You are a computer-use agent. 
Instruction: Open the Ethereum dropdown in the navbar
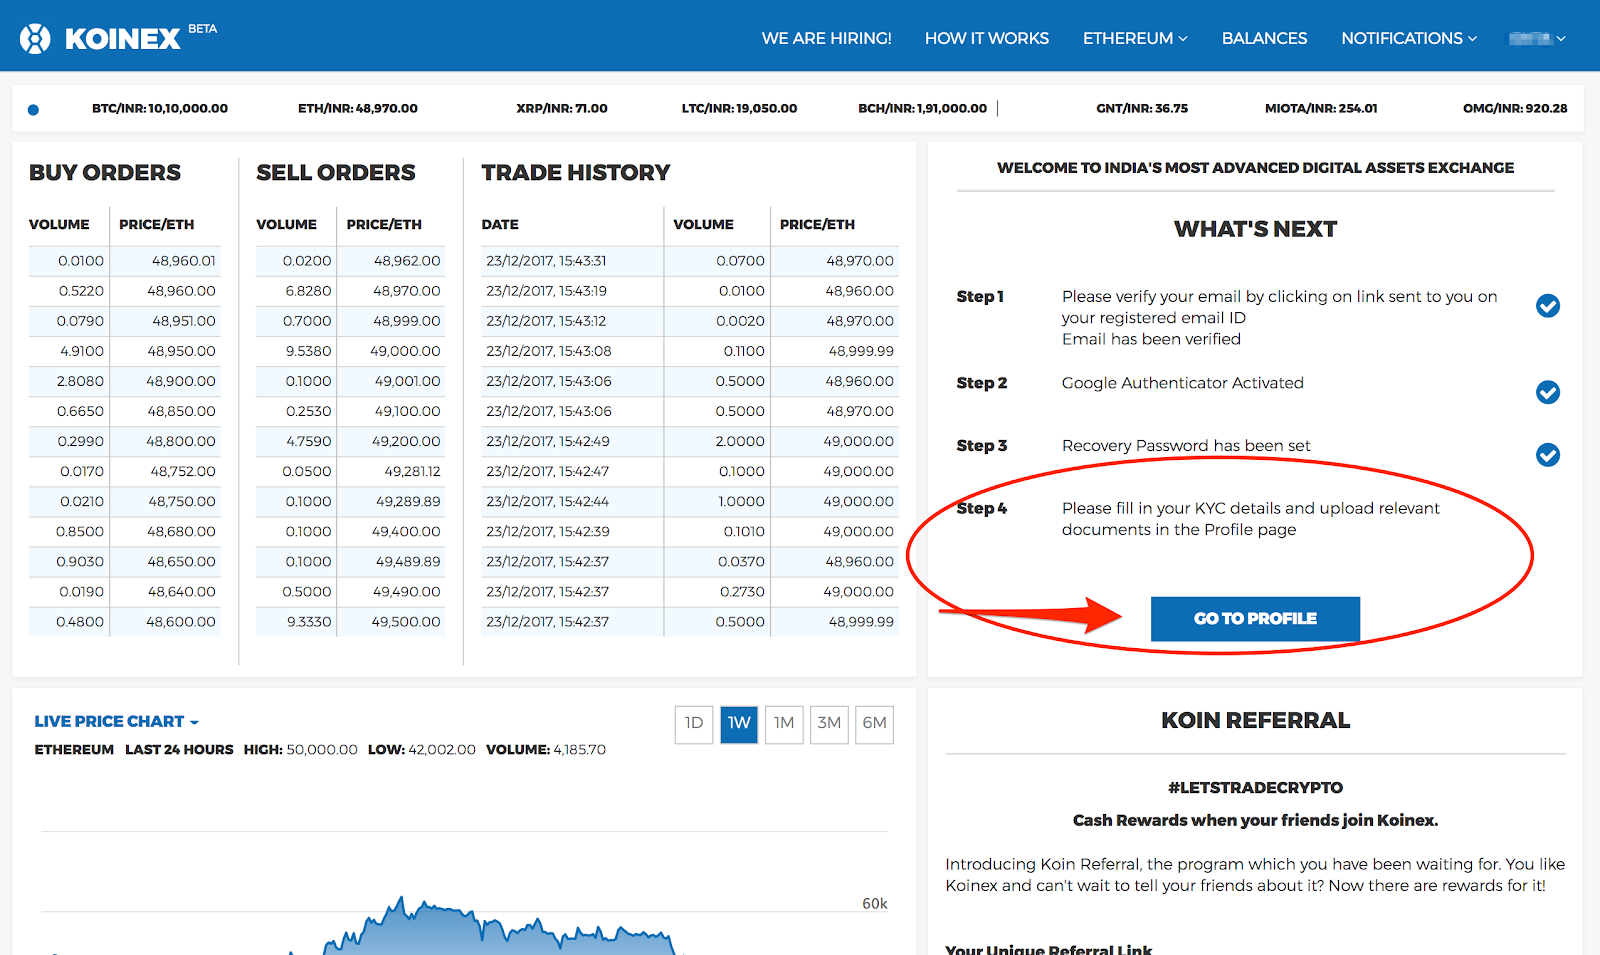tap(1135, 38)
